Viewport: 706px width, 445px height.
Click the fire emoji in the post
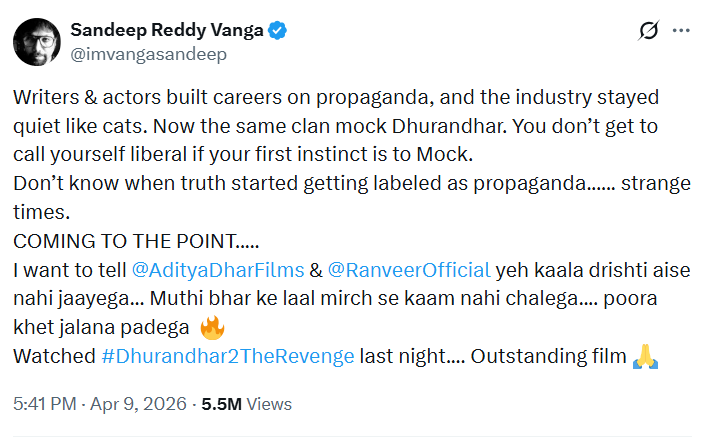(x=210, y=326)
